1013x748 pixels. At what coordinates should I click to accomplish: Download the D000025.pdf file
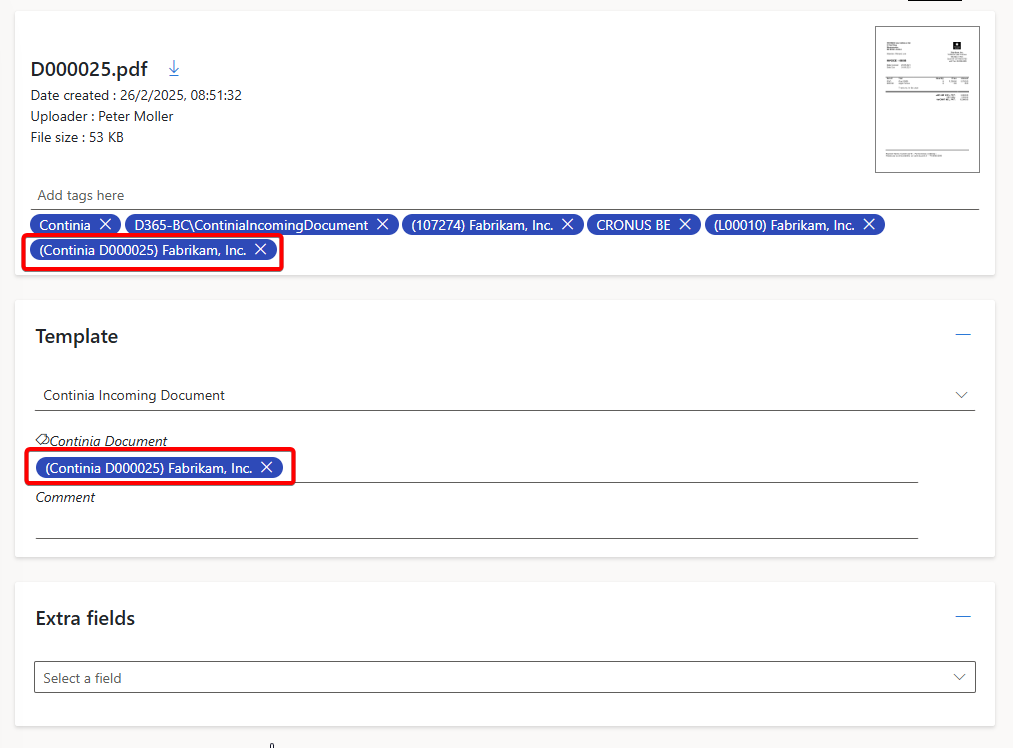point(174,68)
